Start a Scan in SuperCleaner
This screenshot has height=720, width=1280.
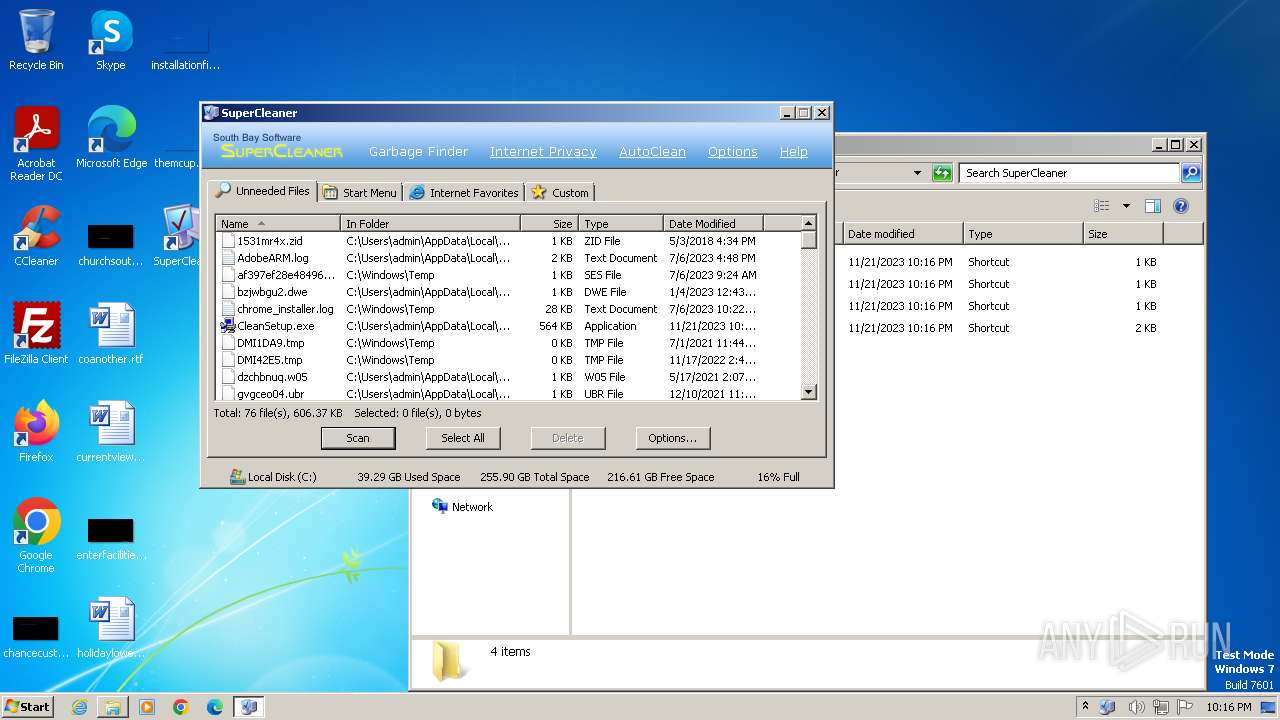click(358, 438)
